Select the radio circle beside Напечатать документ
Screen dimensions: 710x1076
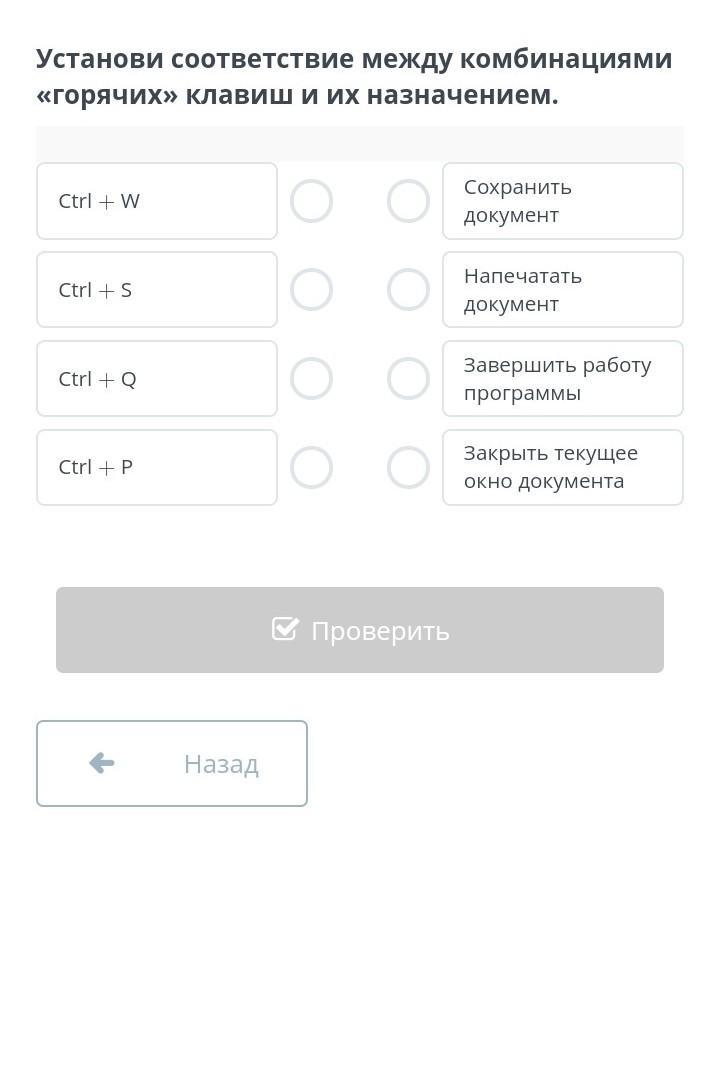(408, 290)
